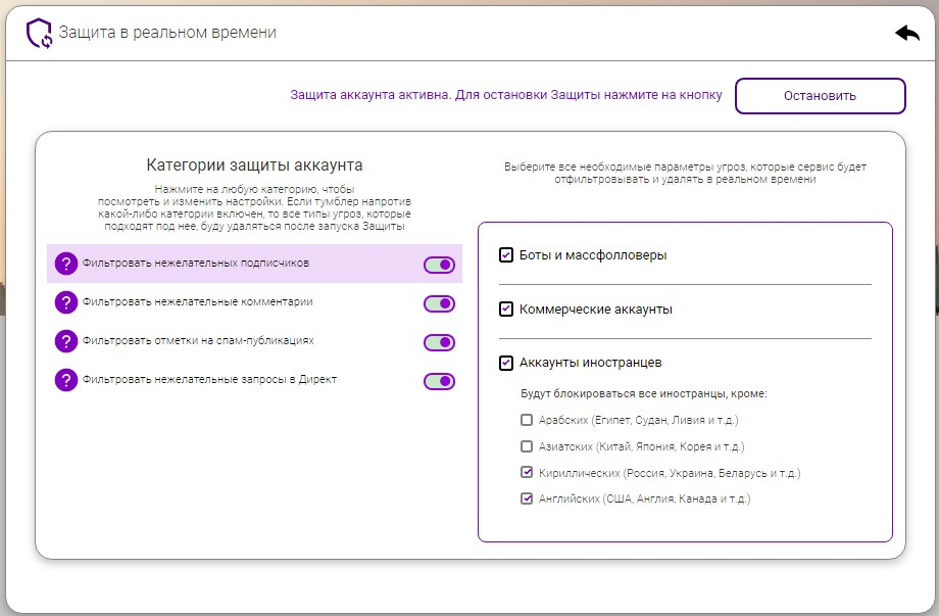
Task: Open 'Фильтровать нежелательные запросы в Директ' category
Action: (212, 381)
